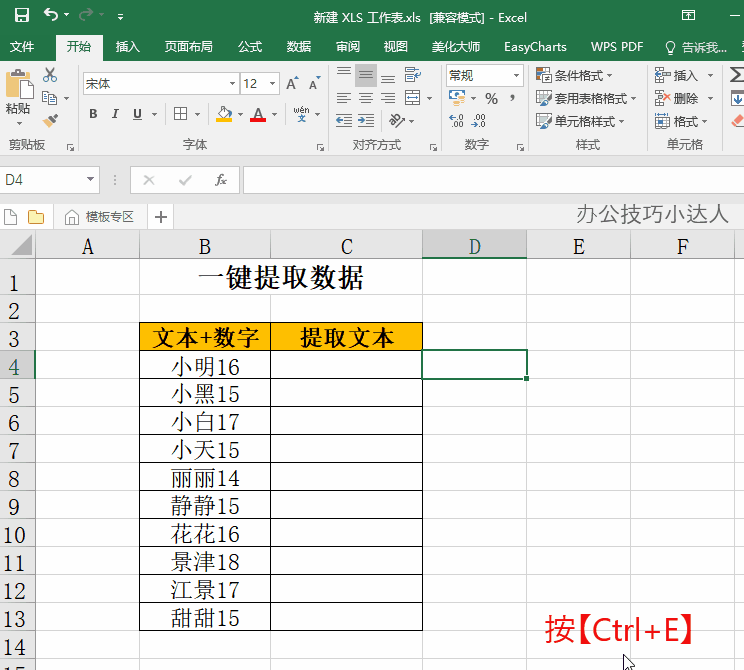This screenshot has height=670, width=744.
Task: Open the font name dropdown 宋体
Action: tap(232, 84)
